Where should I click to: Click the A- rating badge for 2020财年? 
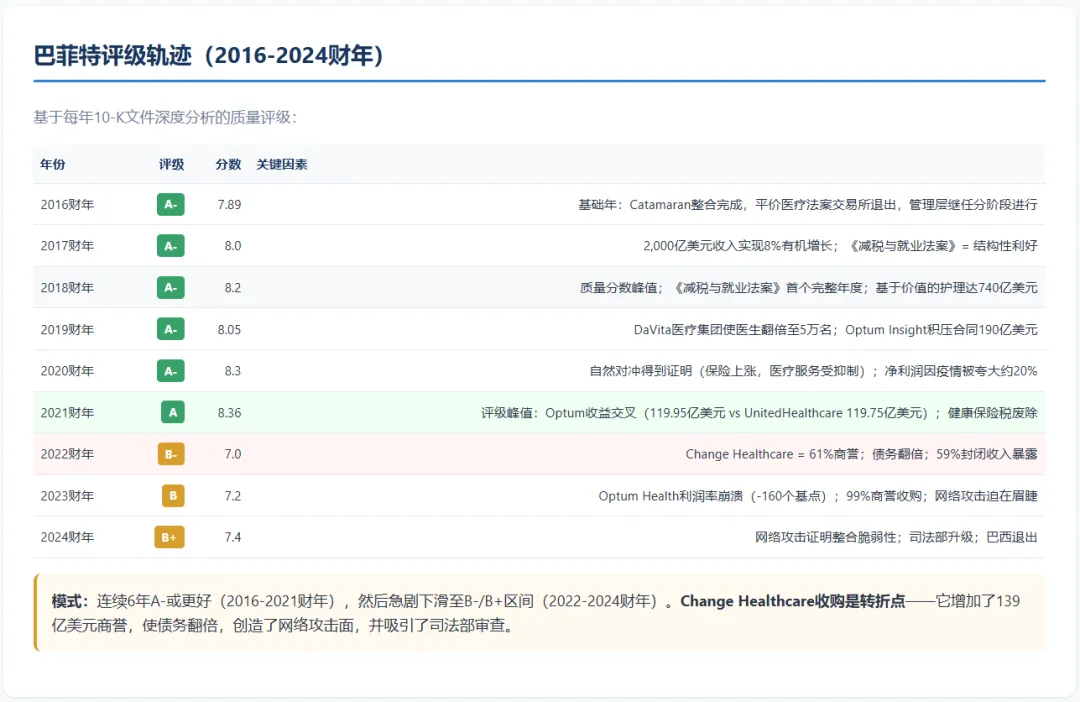point(171,371)
